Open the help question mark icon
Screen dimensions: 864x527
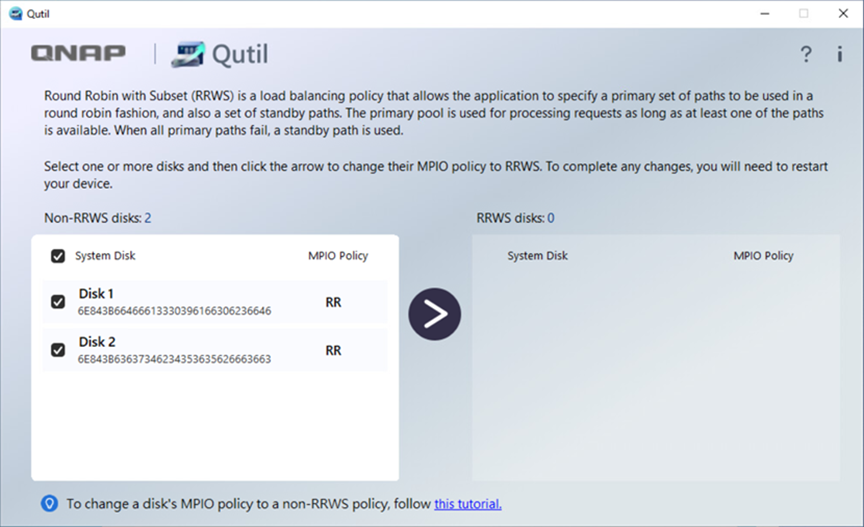point(806,54)
